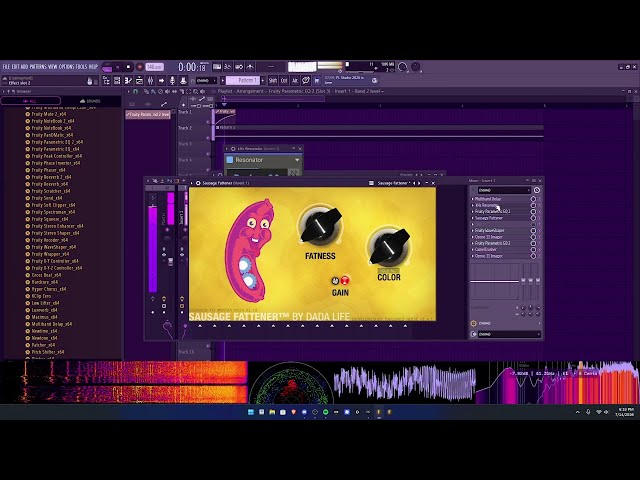Viewport: 640px width, 480px height.
Task: Go to next preset in Sausage Fattener
Action: pos(419,183)
